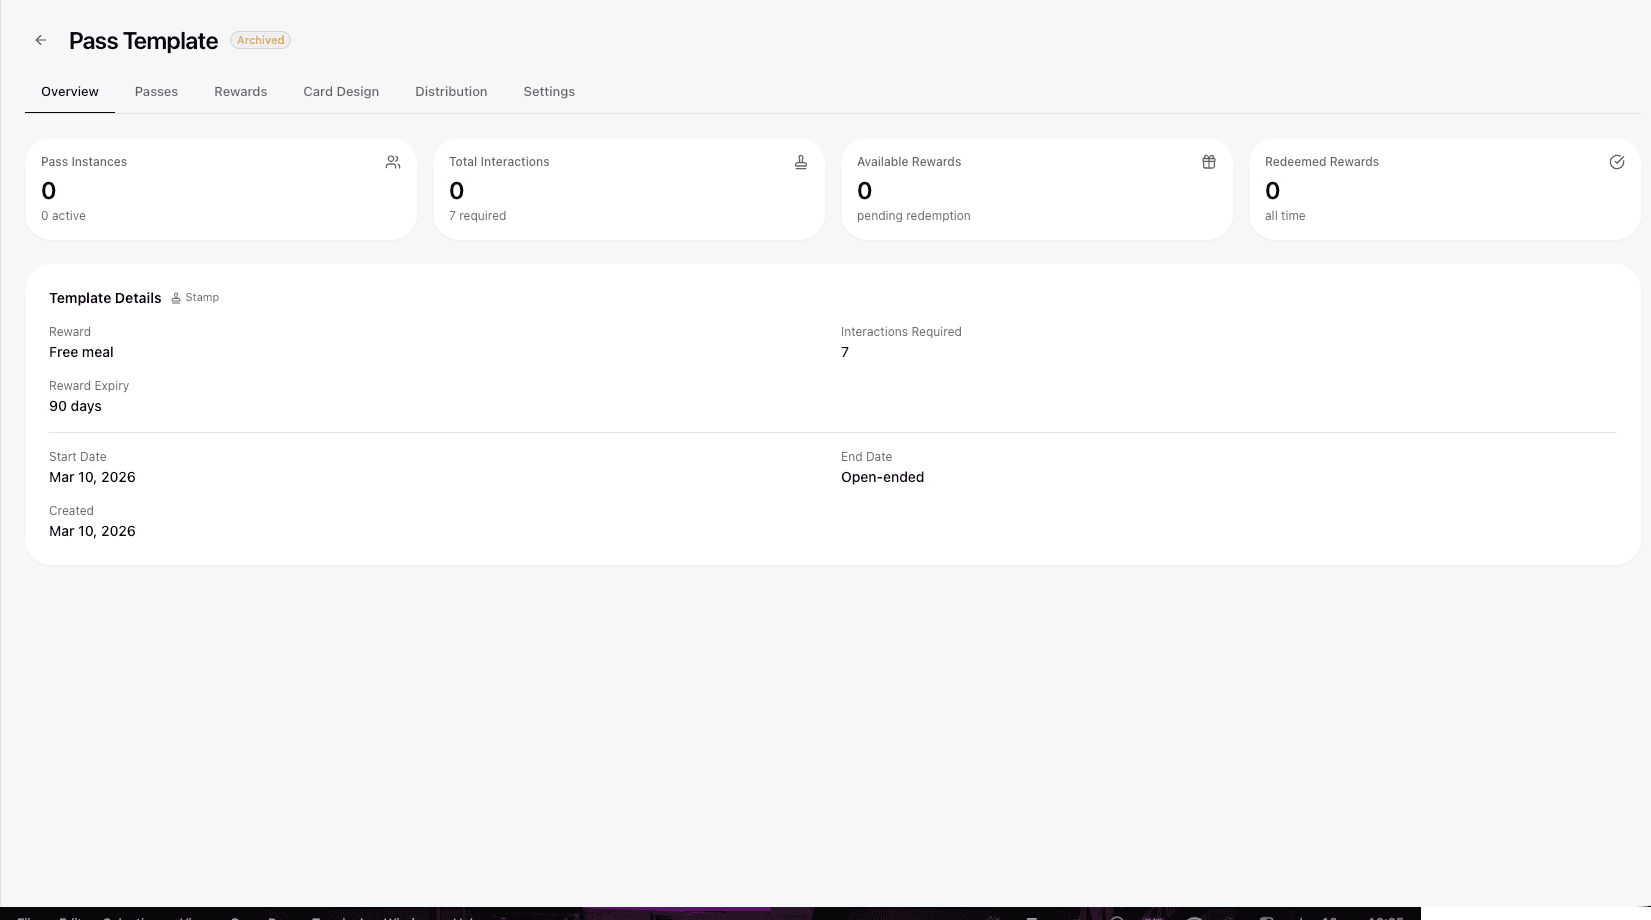Screen dimensions: 1651x920
Task: Open the File menu in the taskbar
Action: point(23,917)
